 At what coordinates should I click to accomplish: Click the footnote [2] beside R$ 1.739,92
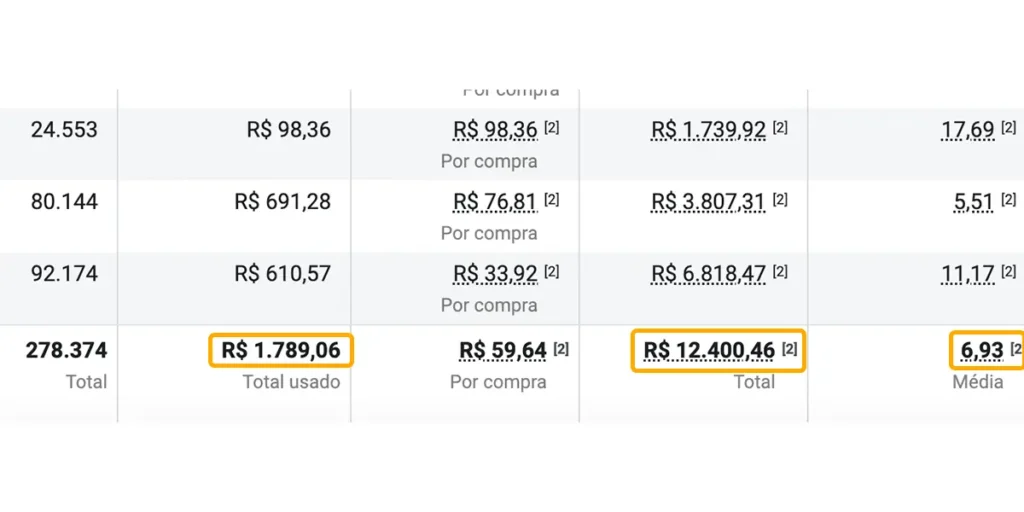780,128
